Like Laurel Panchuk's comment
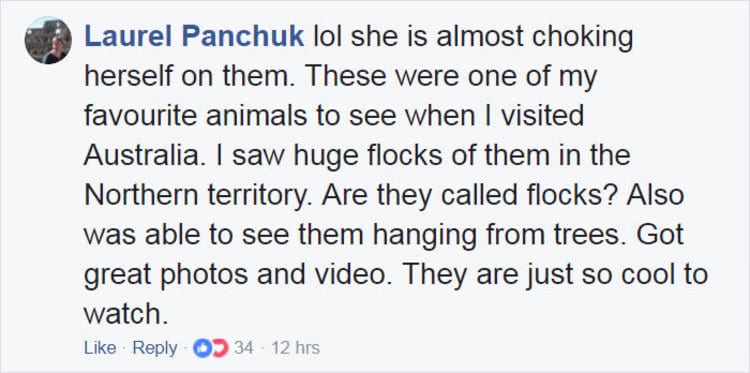The width and height of the screenshot is (750, 373). [100, 348]
